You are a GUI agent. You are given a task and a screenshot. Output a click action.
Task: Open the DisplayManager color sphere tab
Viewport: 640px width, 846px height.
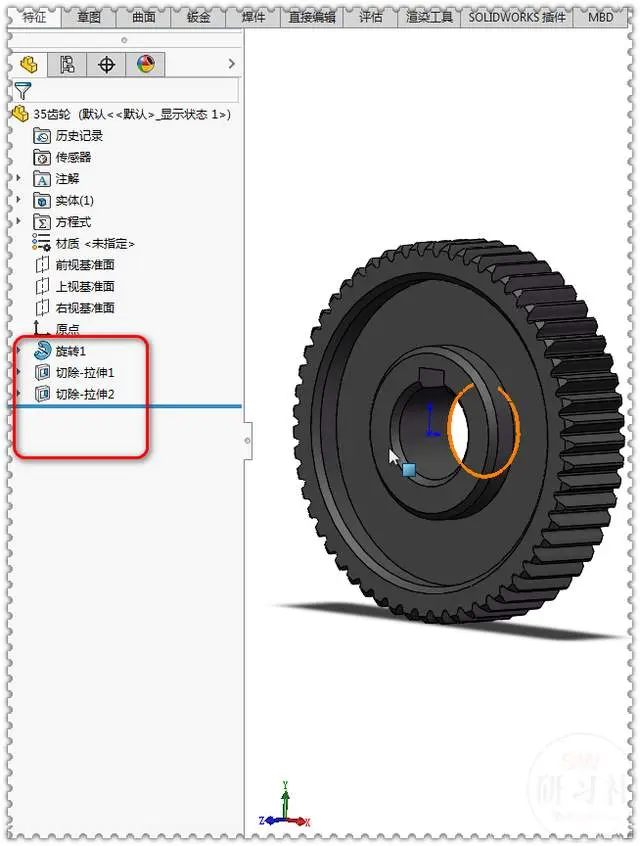(146, 64)
